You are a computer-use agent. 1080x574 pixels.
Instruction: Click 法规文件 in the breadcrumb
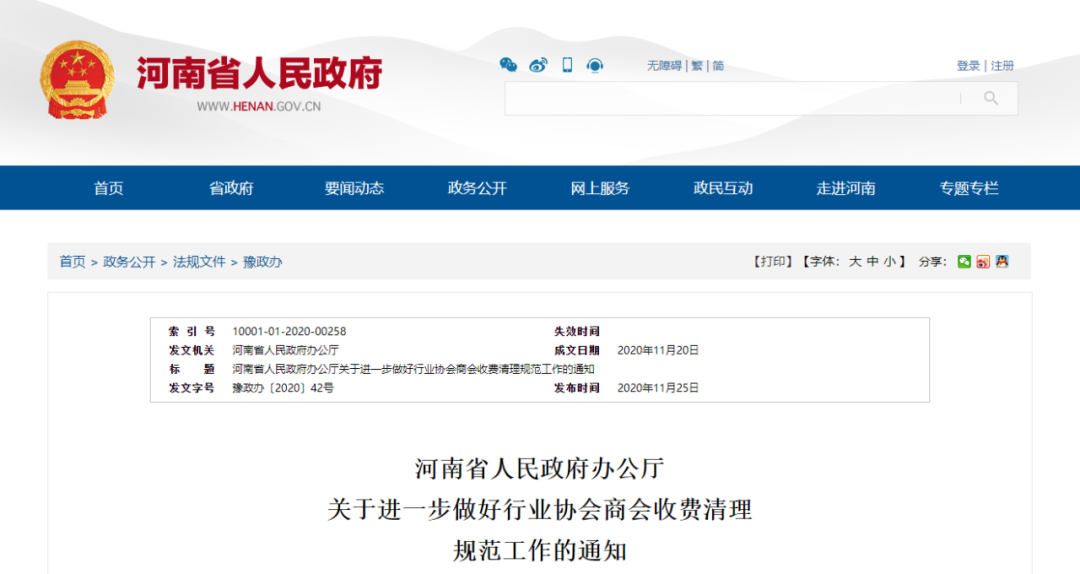click(x=199, y=261)
